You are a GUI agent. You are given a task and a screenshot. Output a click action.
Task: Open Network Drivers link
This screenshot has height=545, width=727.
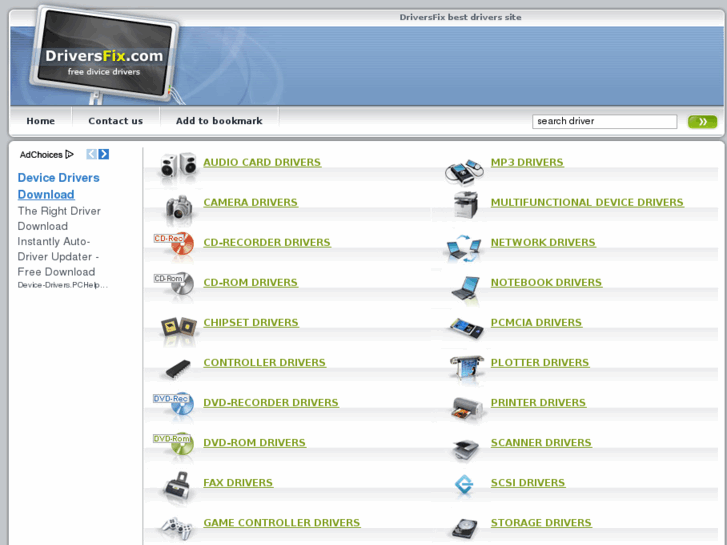click(x=543, y=242)
